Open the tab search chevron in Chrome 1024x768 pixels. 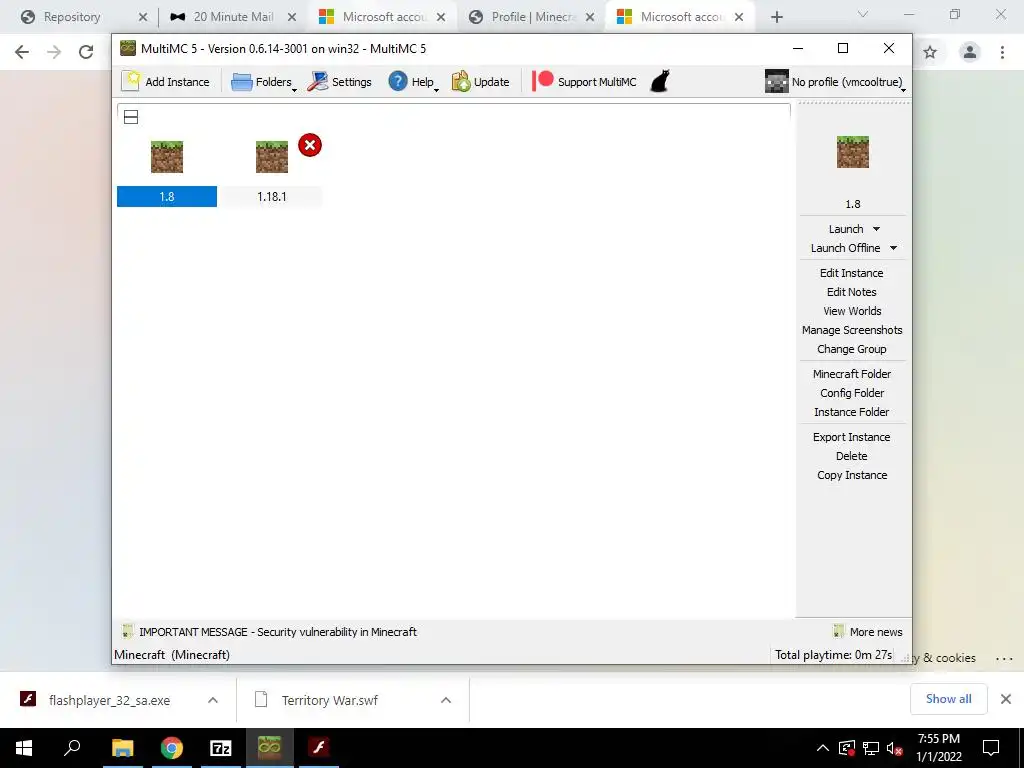point(863,14)
